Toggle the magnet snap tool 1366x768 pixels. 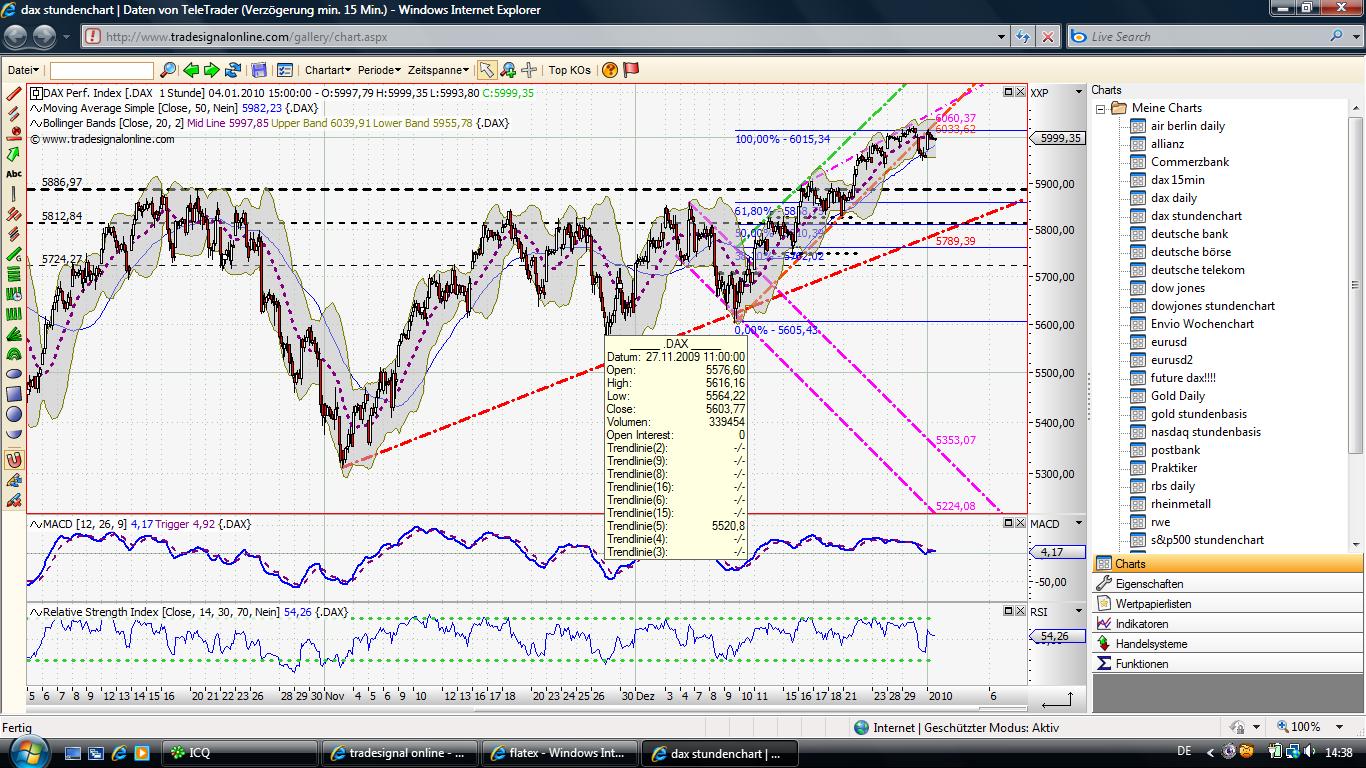[x=14, y=460]
